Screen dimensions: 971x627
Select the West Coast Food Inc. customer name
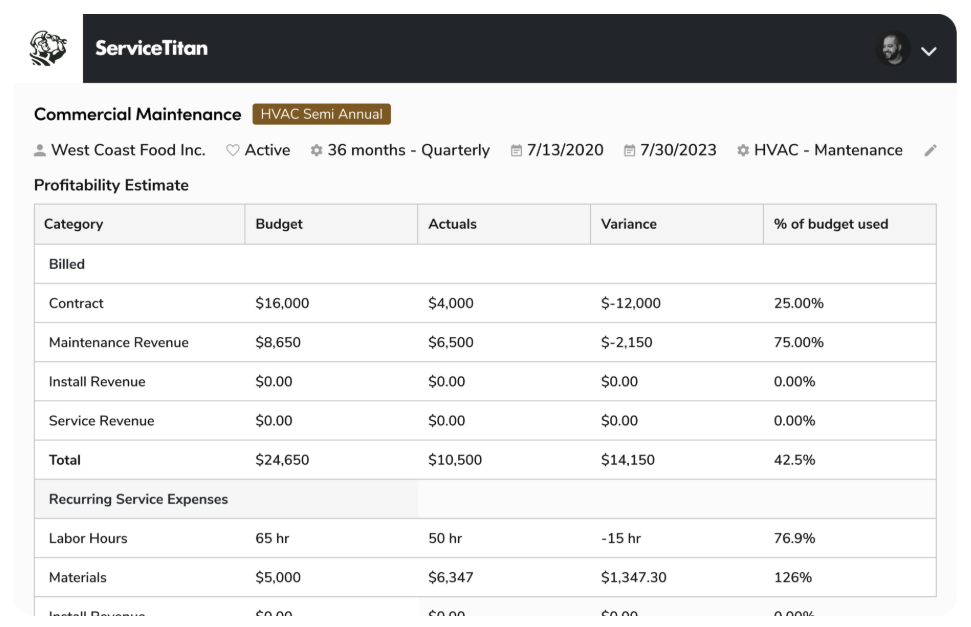click(128, 150)
